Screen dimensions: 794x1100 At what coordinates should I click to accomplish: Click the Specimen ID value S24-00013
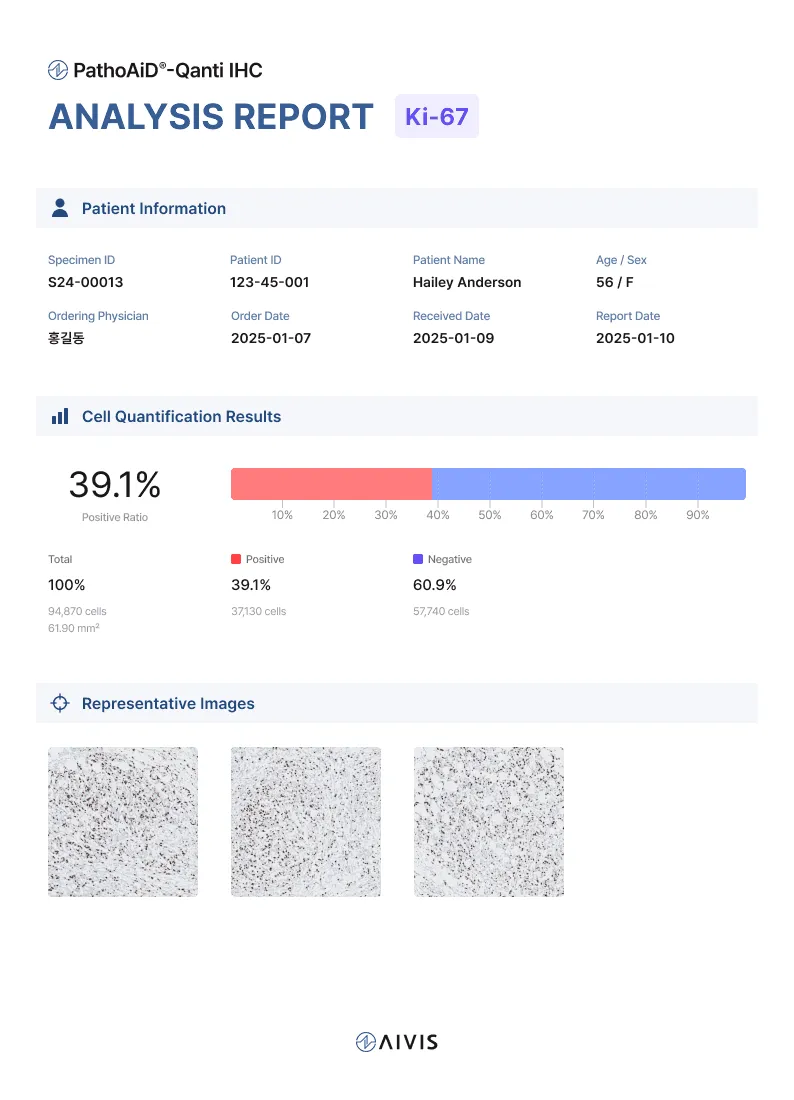coord(86,282)
